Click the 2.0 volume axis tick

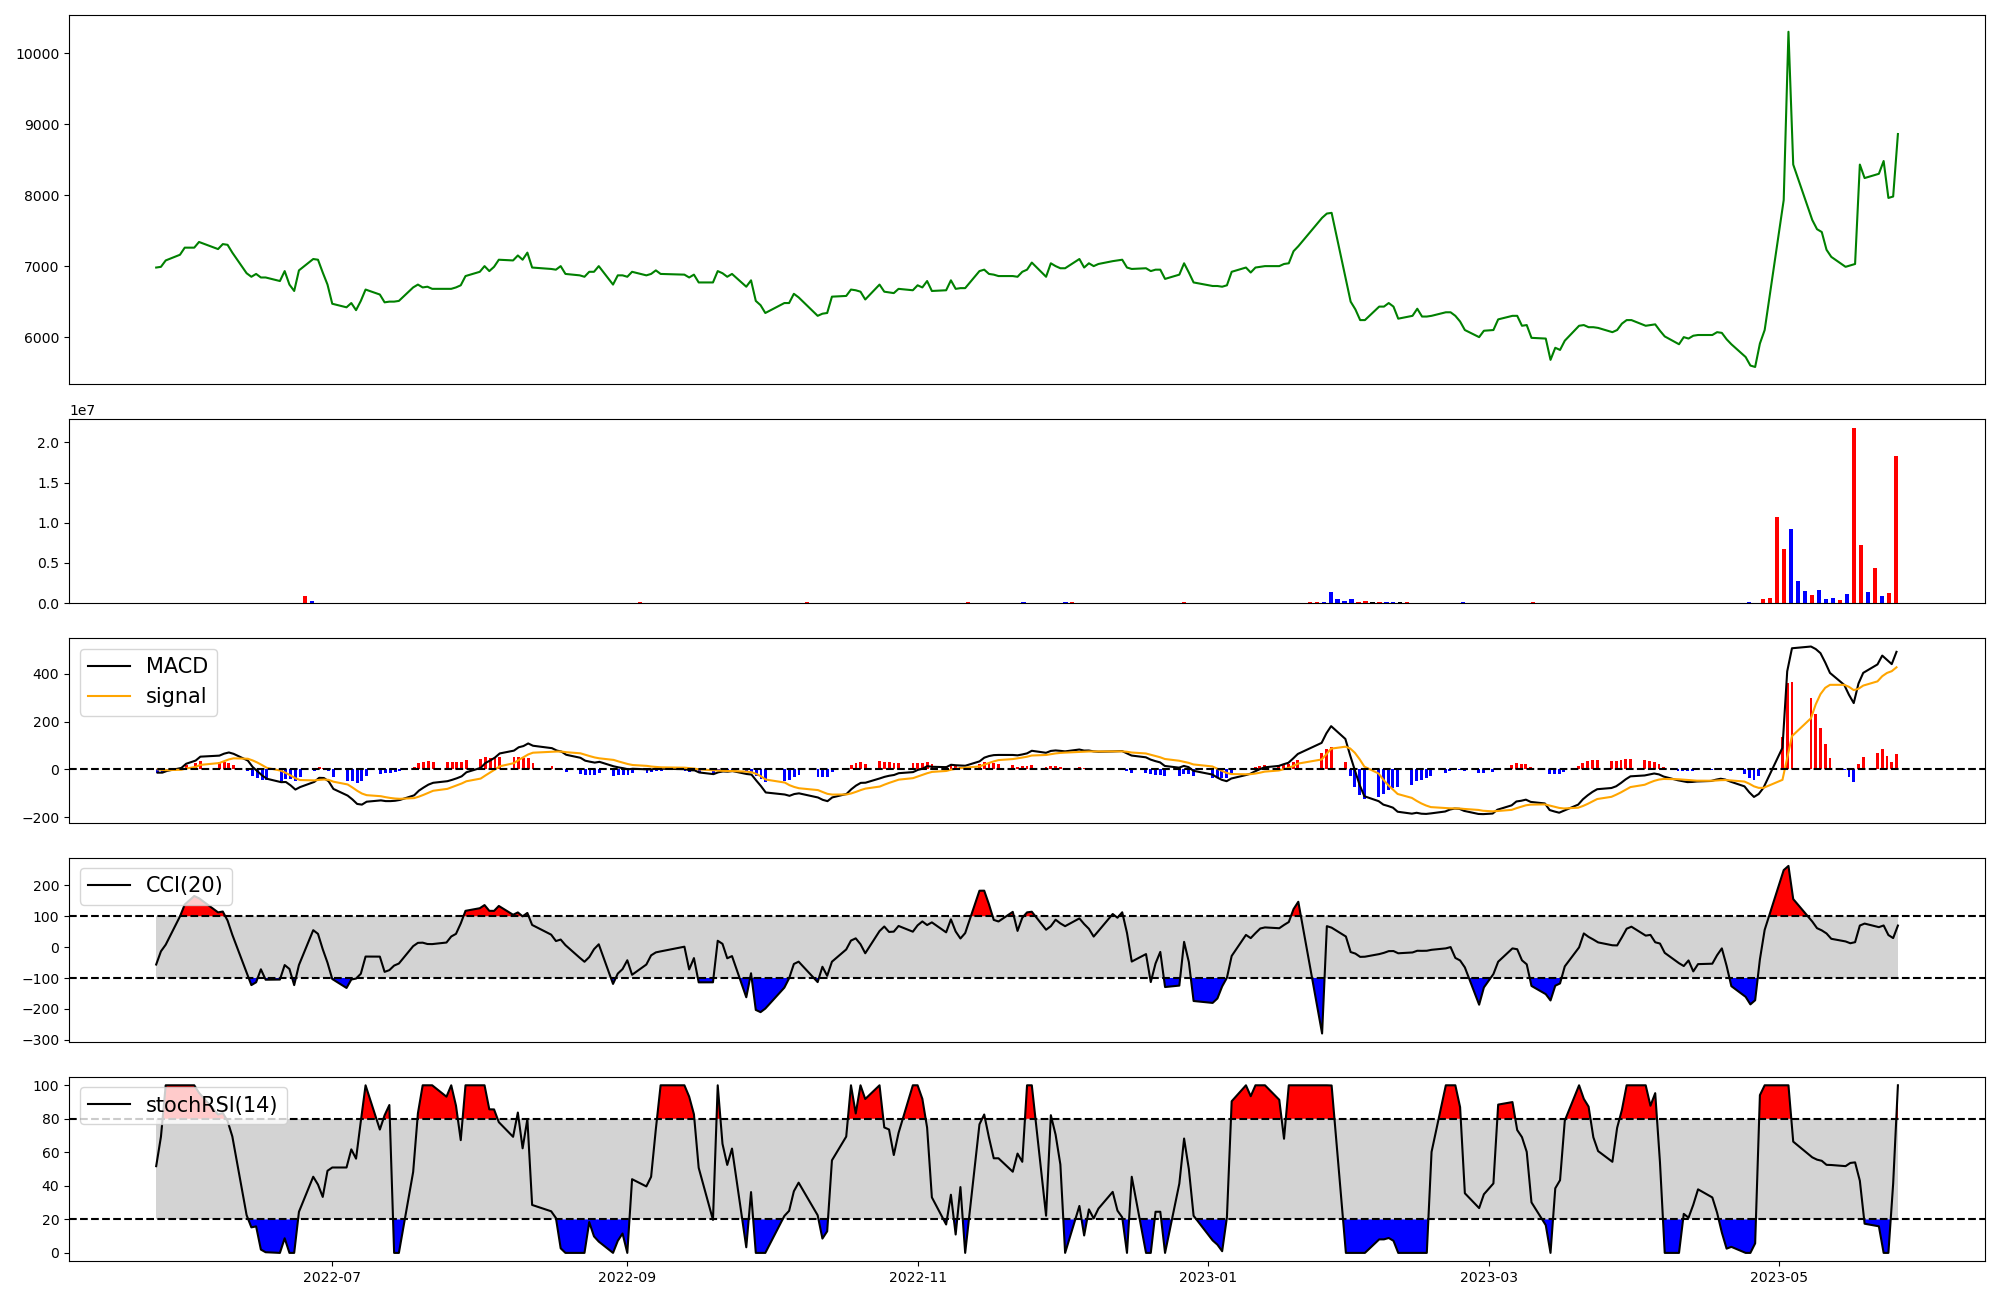click(x=47, y=443)
